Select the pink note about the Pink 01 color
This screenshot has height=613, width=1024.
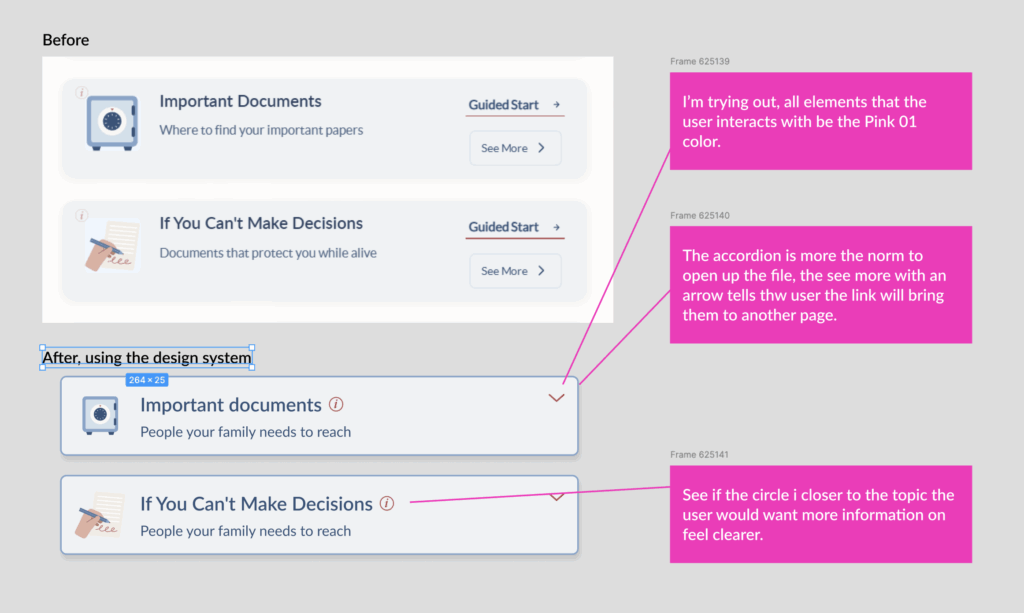(820, 121)
